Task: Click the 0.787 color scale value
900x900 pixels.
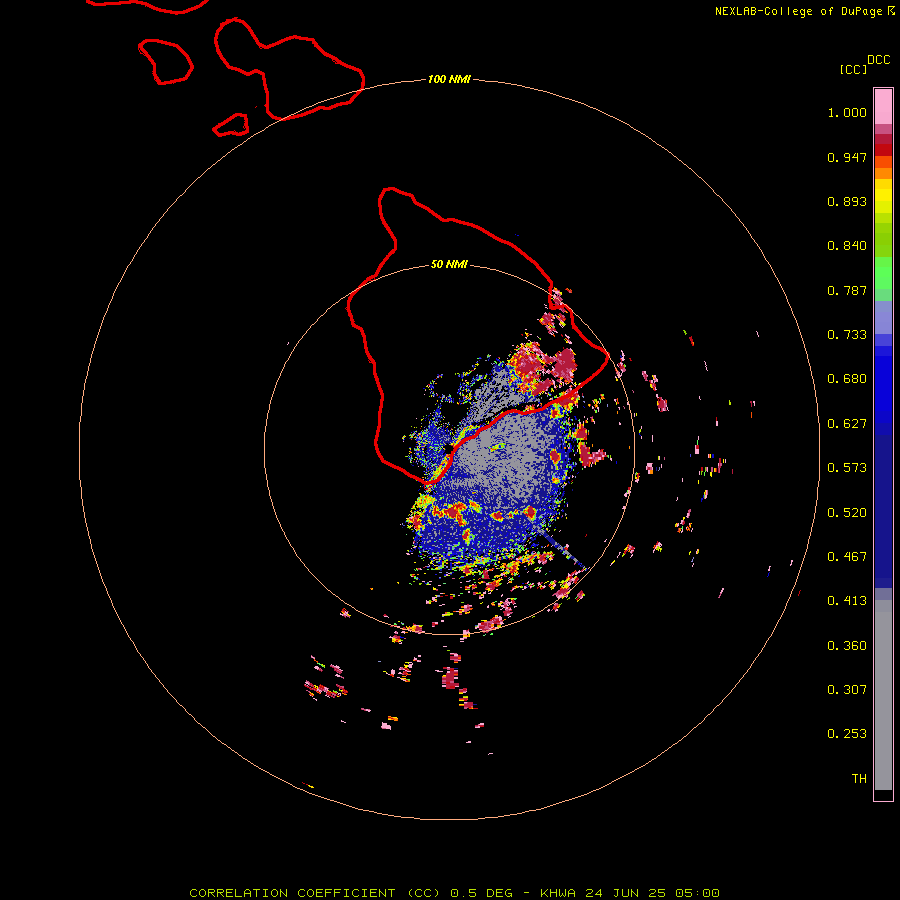Action: pos(847,290)
